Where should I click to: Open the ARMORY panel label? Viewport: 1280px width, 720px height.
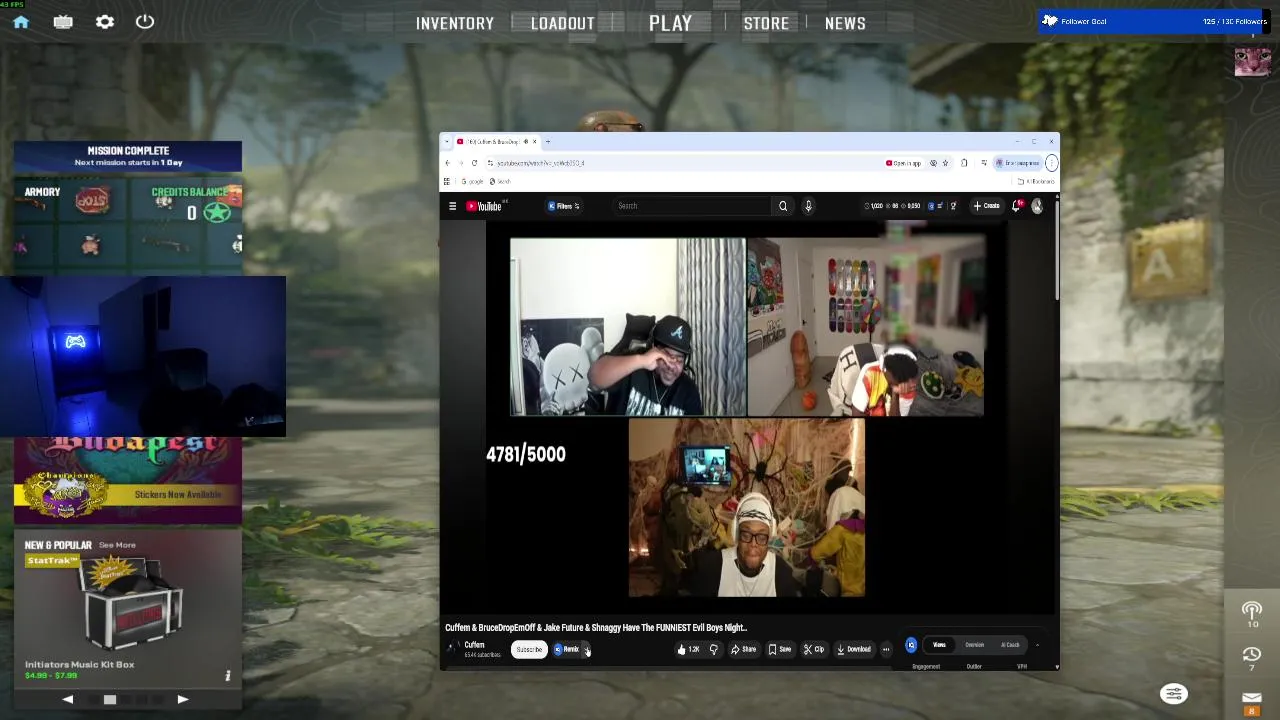42,192
